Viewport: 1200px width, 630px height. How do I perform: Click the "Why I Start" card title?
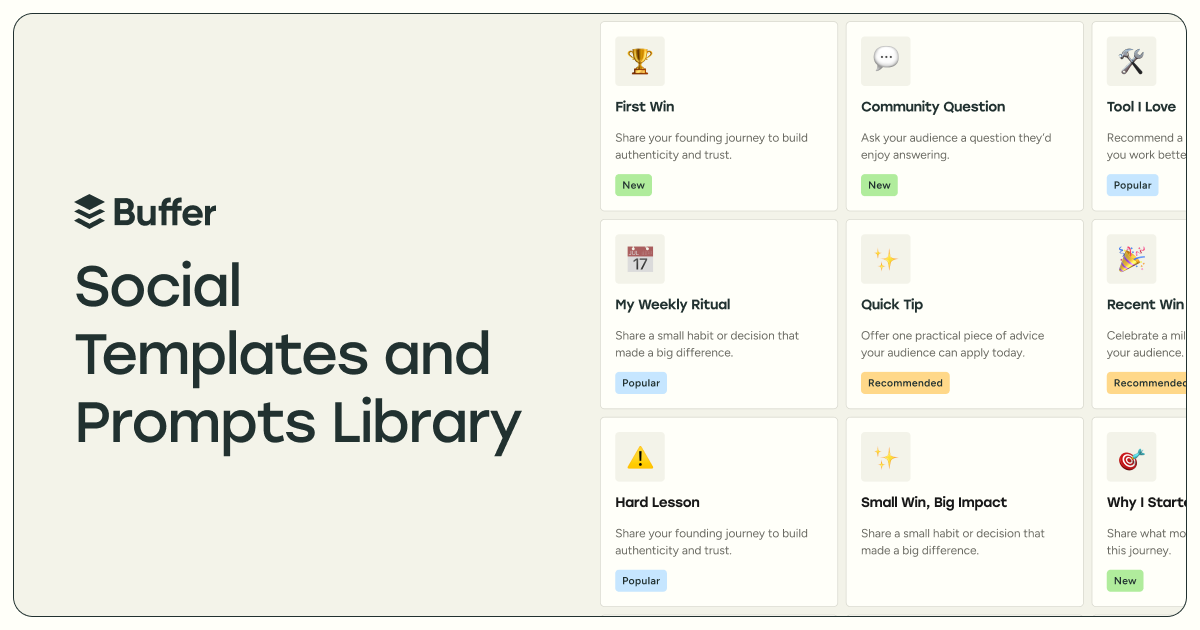click(x=1146, y=503)
